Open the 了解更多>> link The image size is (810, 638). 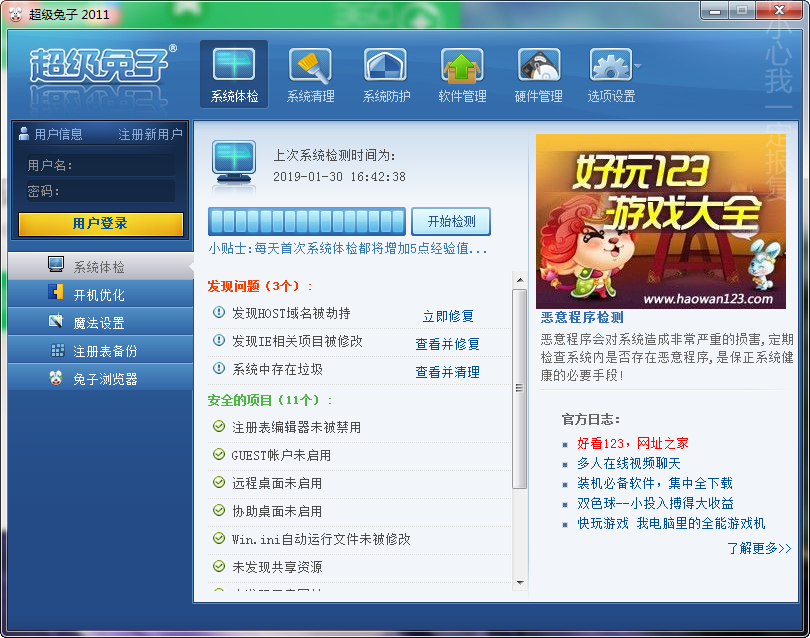coord(759,548)
